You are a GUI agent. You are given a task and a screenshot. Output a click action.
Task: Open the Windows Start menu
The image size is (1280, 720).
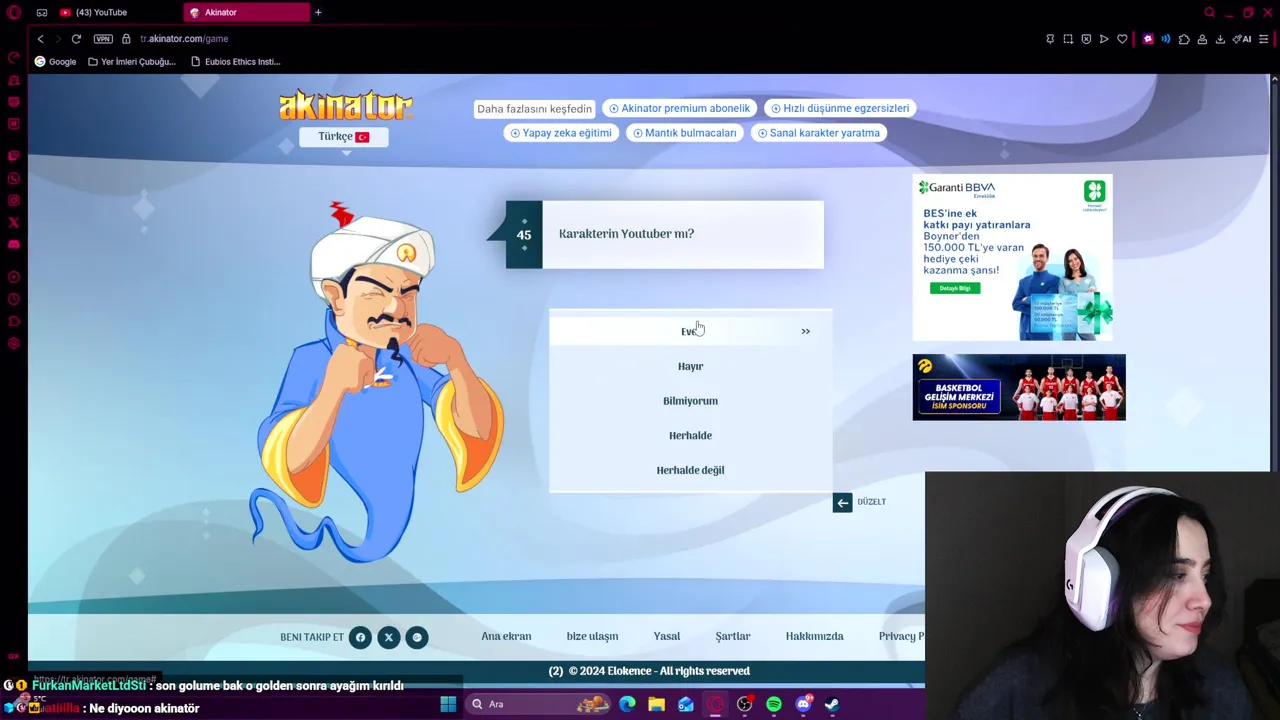click(448, 704)
